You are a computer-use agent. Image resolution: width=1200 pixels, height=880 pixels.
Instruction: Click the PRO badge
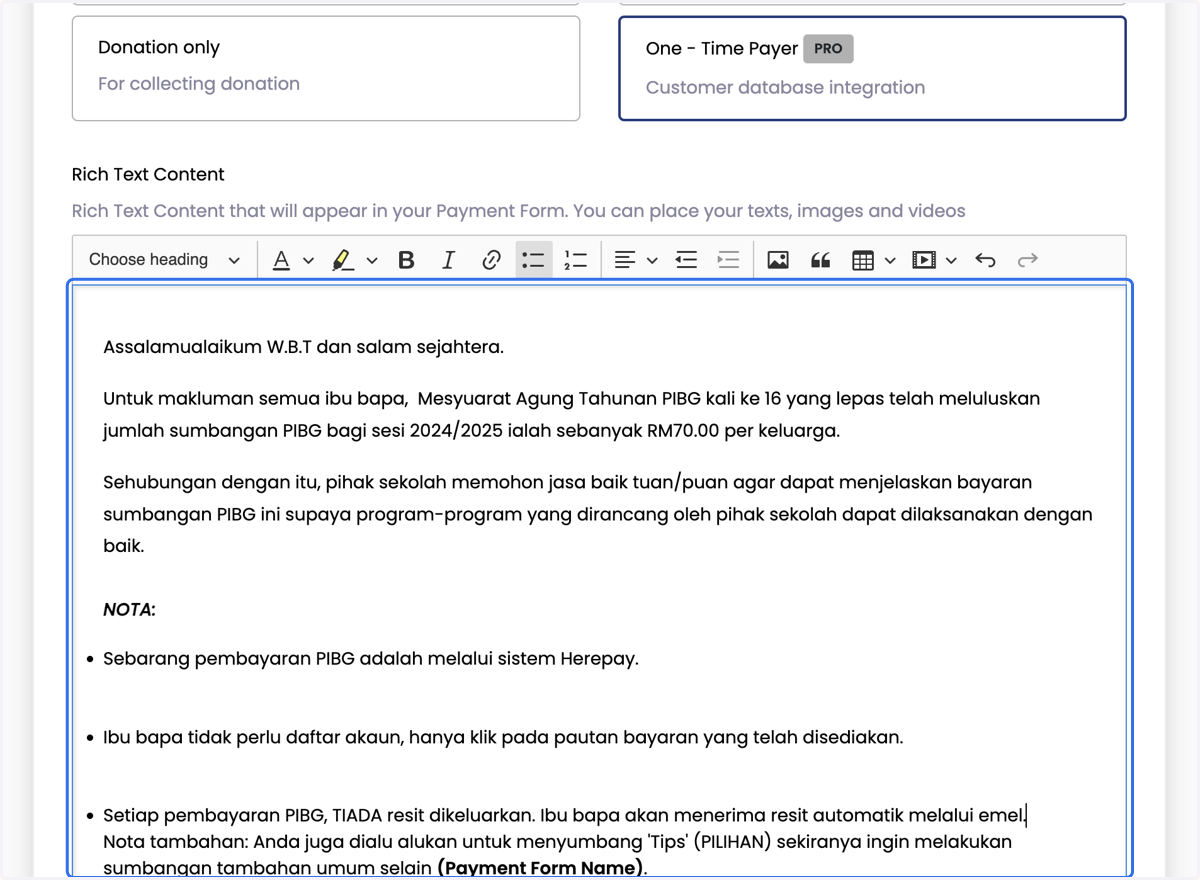pos(828,48)
